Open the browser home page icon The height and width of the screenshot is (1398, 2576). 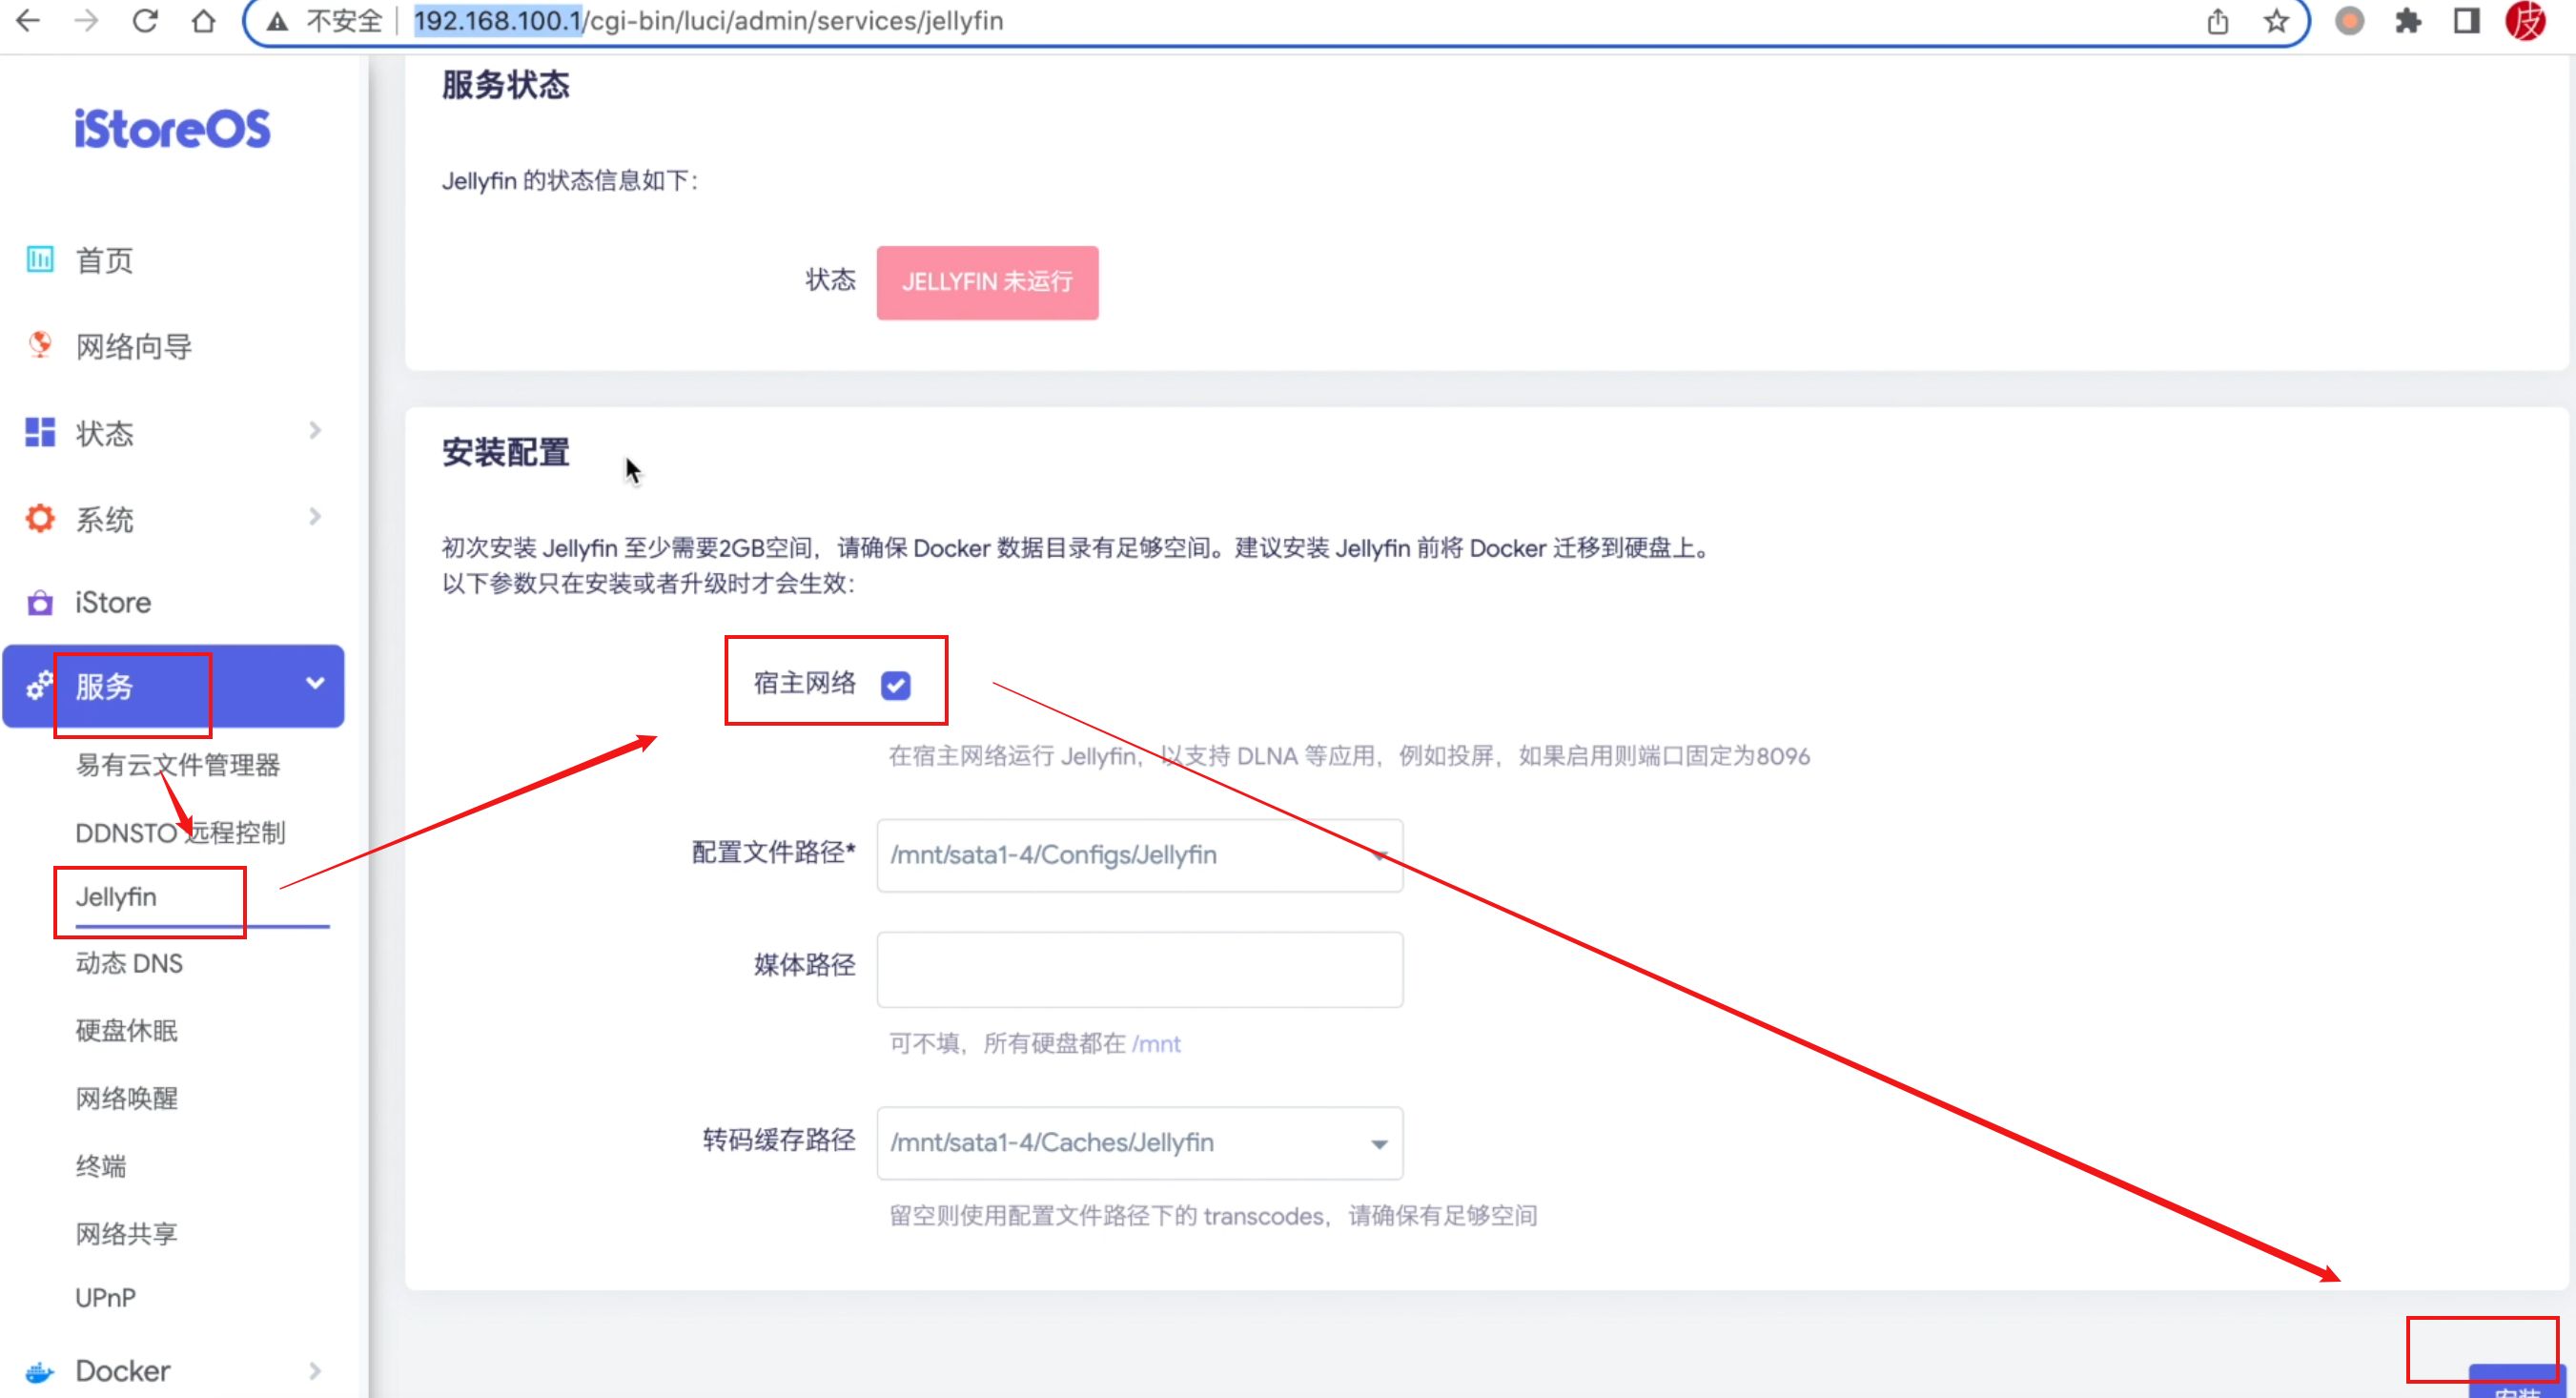(203, 20)
